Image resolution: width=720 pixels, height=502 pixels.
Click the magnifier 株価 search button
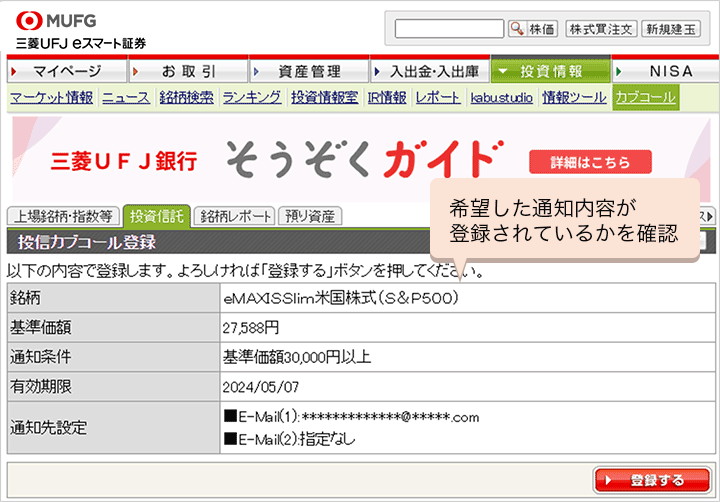coord(533,29)
